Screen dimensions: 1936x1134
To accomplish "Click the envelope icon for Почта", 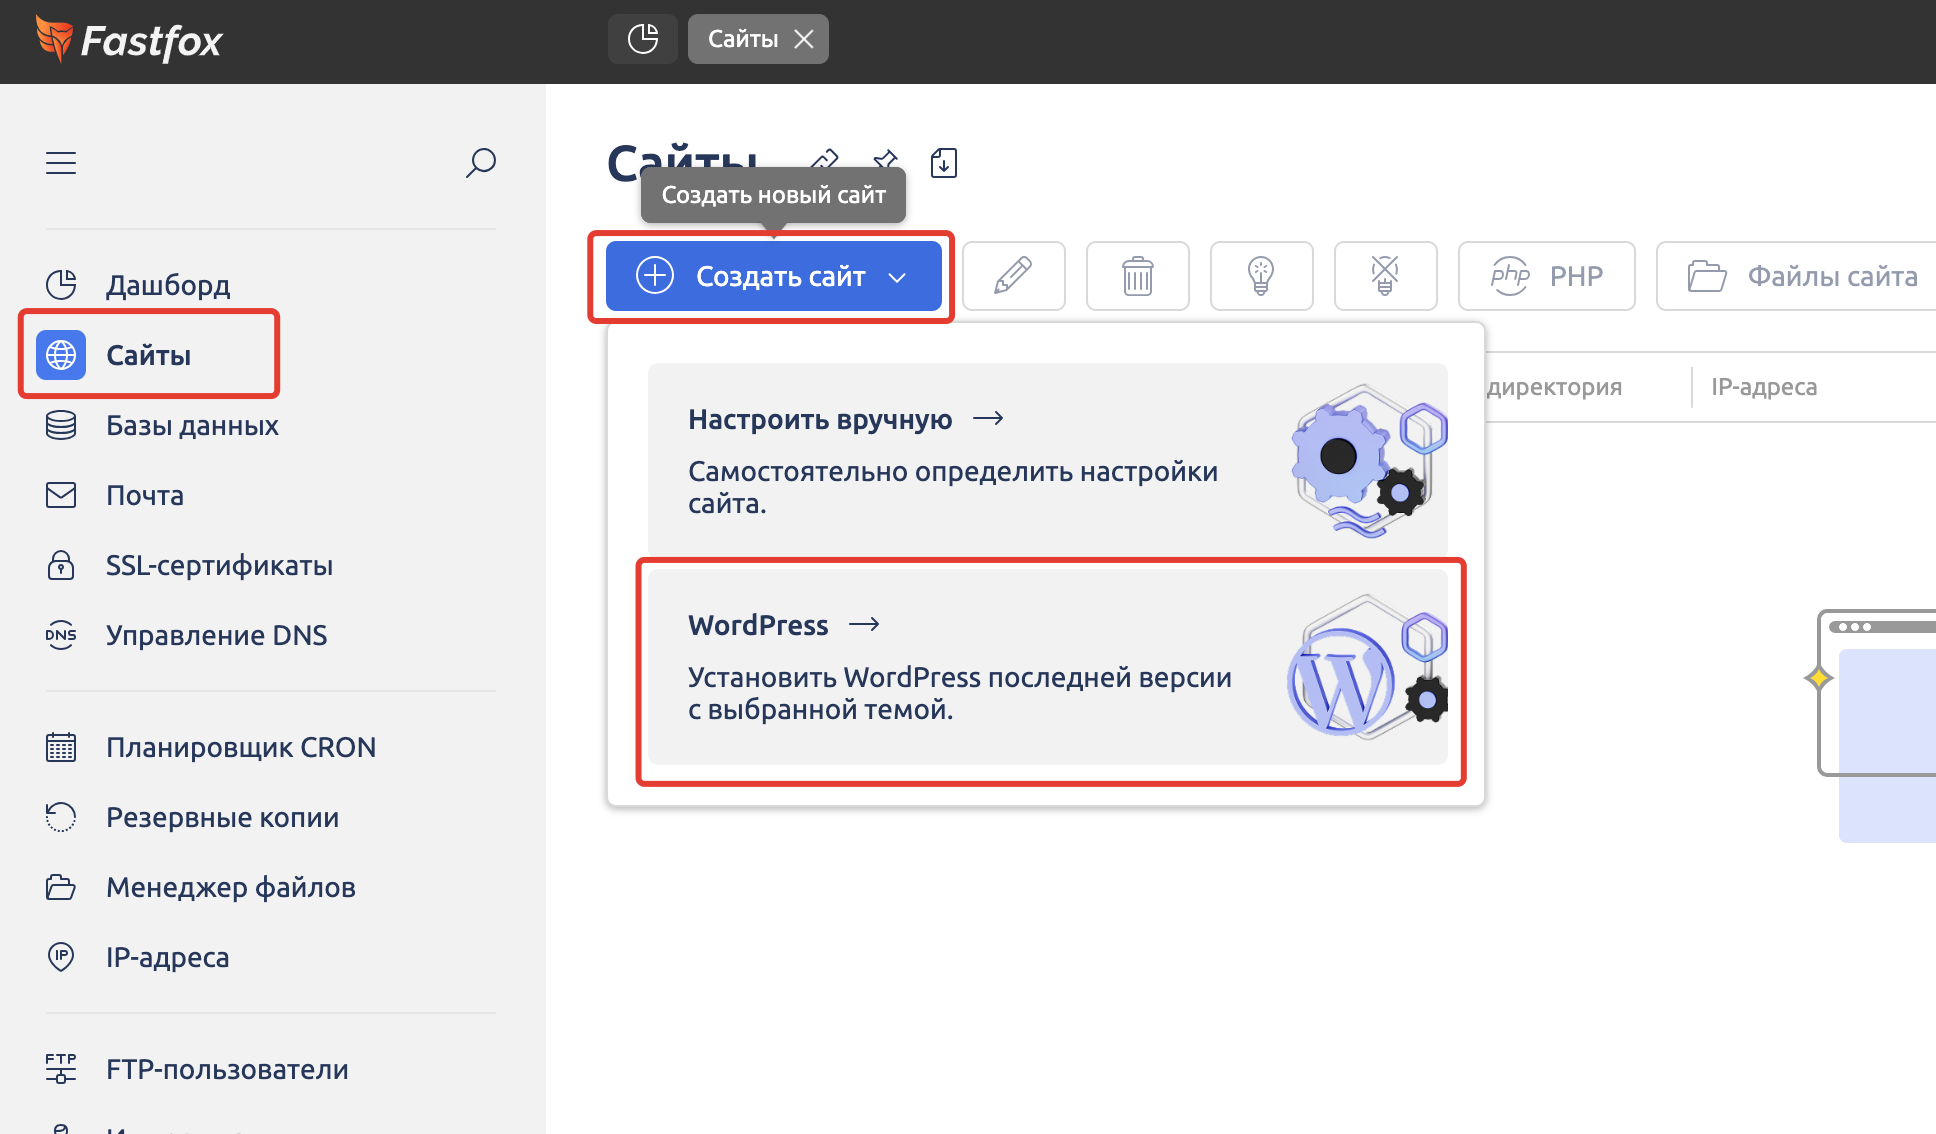I will 61,495.
